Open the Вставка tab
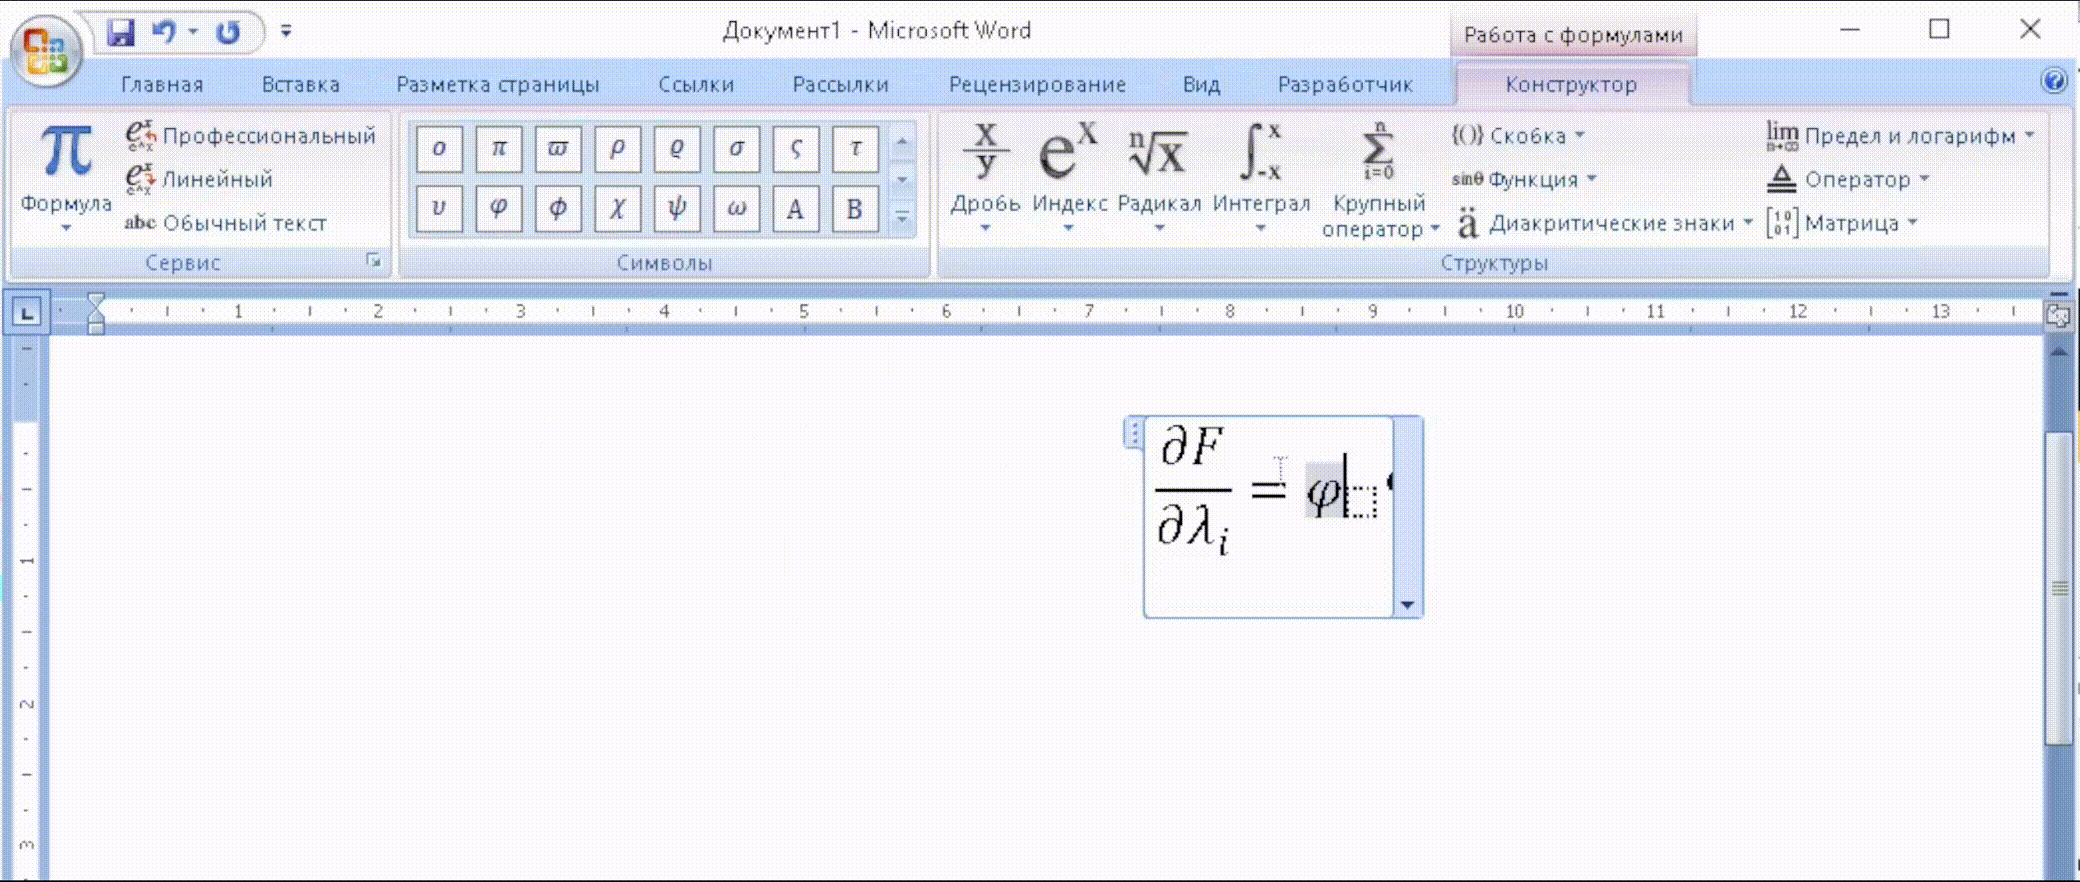The width and height of the screenshot is (2080, 882). click(x=301, y=85)
